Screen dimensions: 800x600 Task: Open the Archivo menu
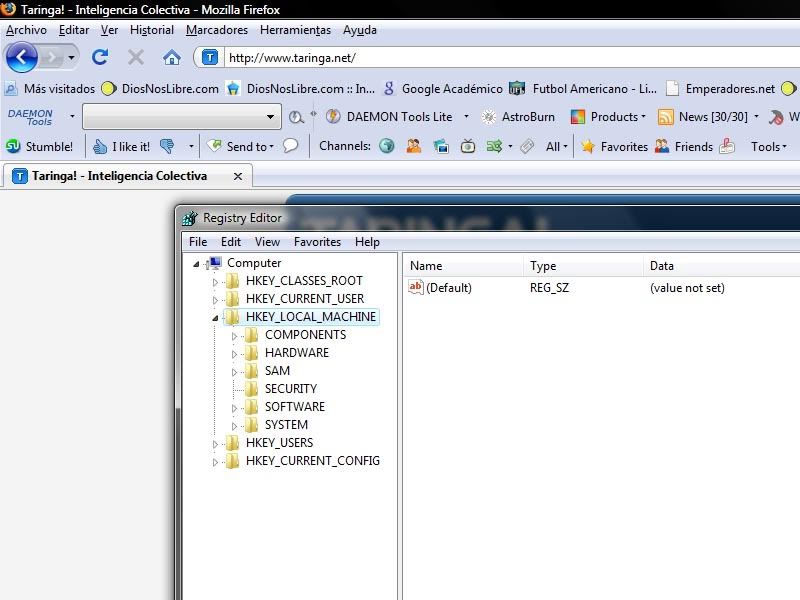pyautogui.click(x=26, y=30)
